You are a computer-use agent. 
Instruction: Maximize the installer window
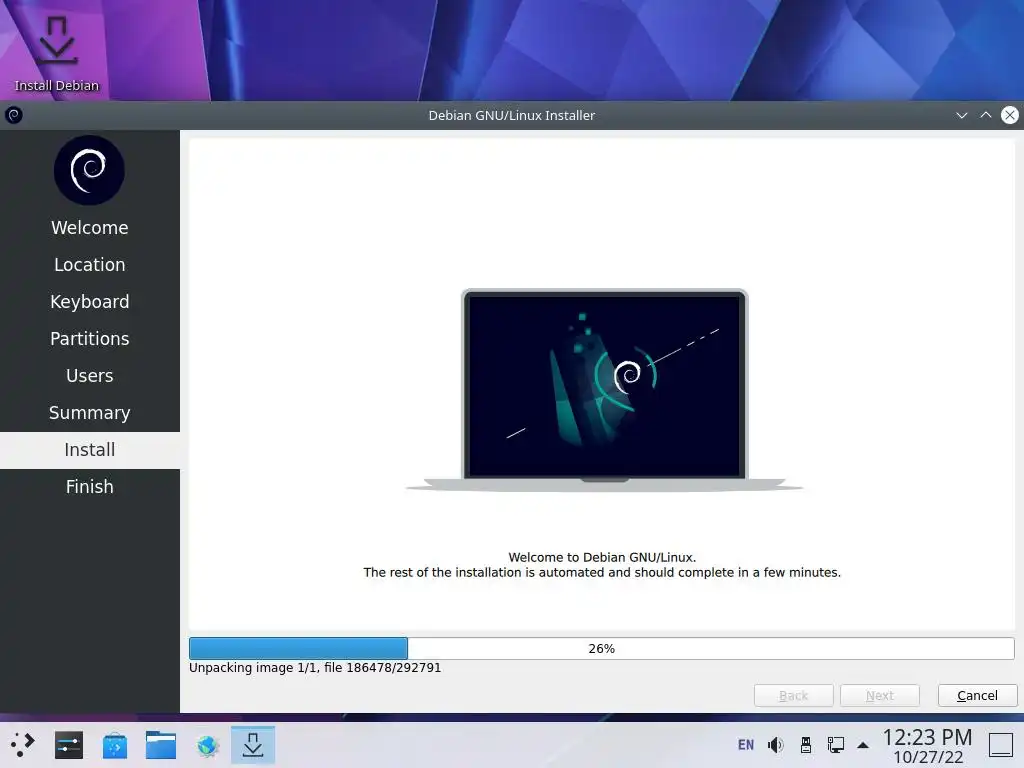985,115
